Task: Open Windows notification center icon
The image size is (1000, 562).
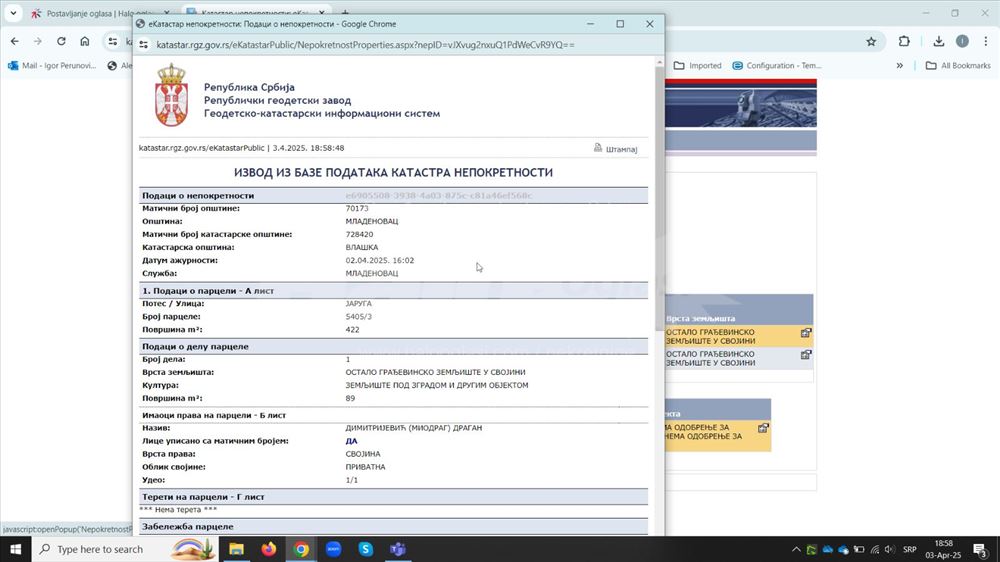Action: coord(981,549)
